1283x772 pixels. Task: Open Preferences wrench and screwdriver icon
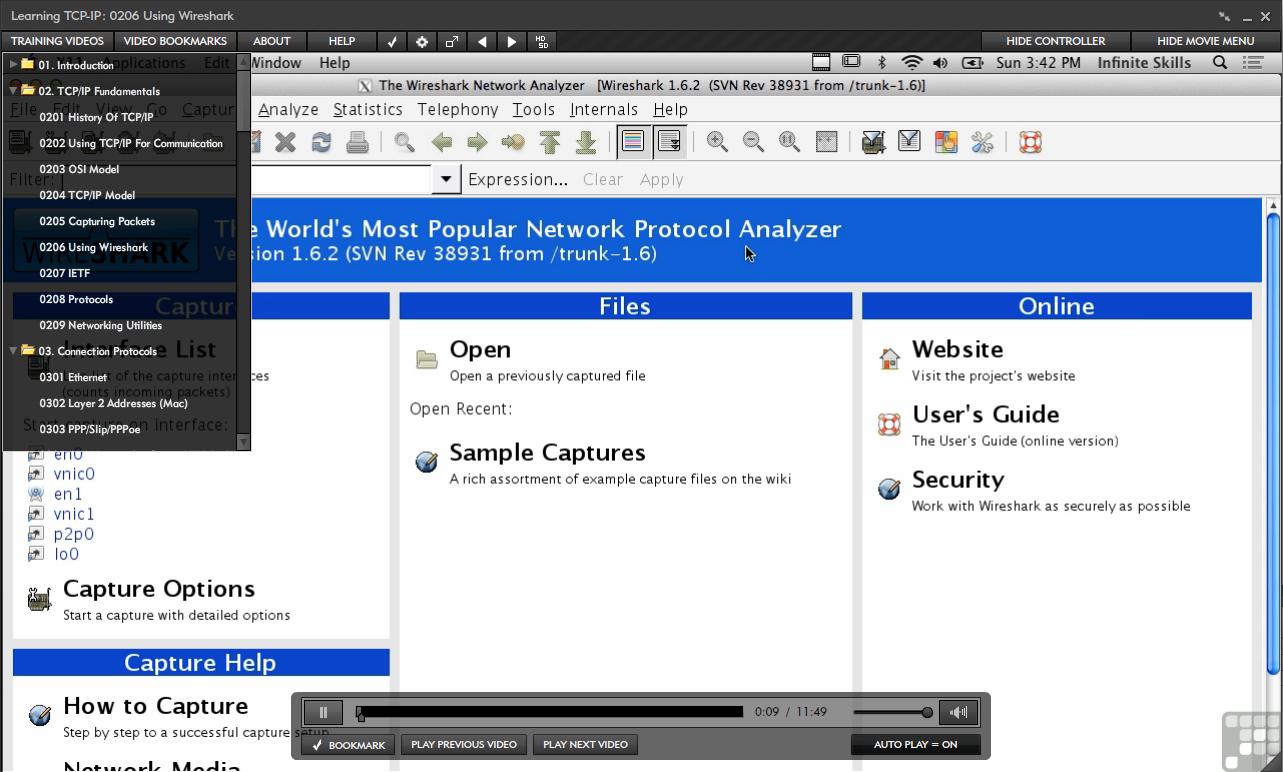[x=982, y=142]
